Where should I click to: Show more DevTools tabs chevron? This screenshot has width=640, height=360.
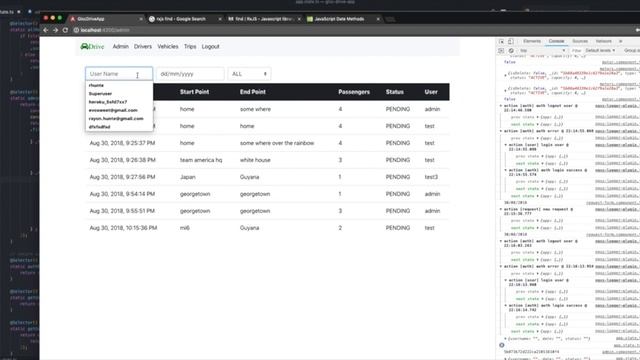(x=620, y=41)
